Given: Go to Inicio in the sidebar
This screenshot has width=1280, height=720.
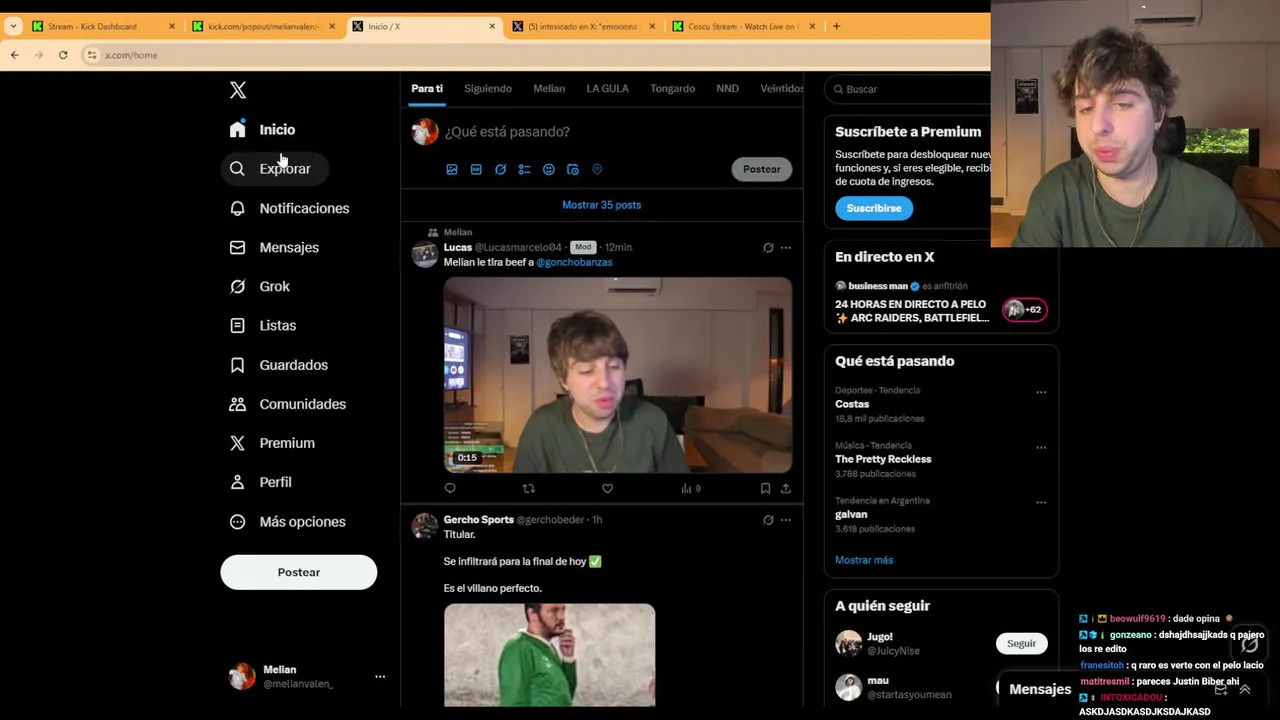Looking at the screenshot, I should pyautogui.click(x=262, y=129).
